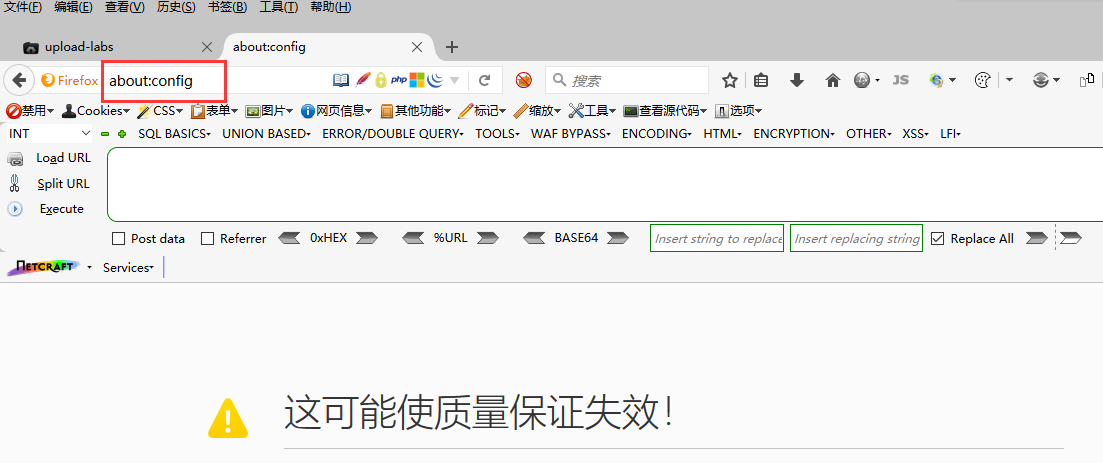This screenshot has height=463, width=1103.
Task: Expand the ERROR/DOUBLE QUERY menu
Action: [x=393, y=134]
